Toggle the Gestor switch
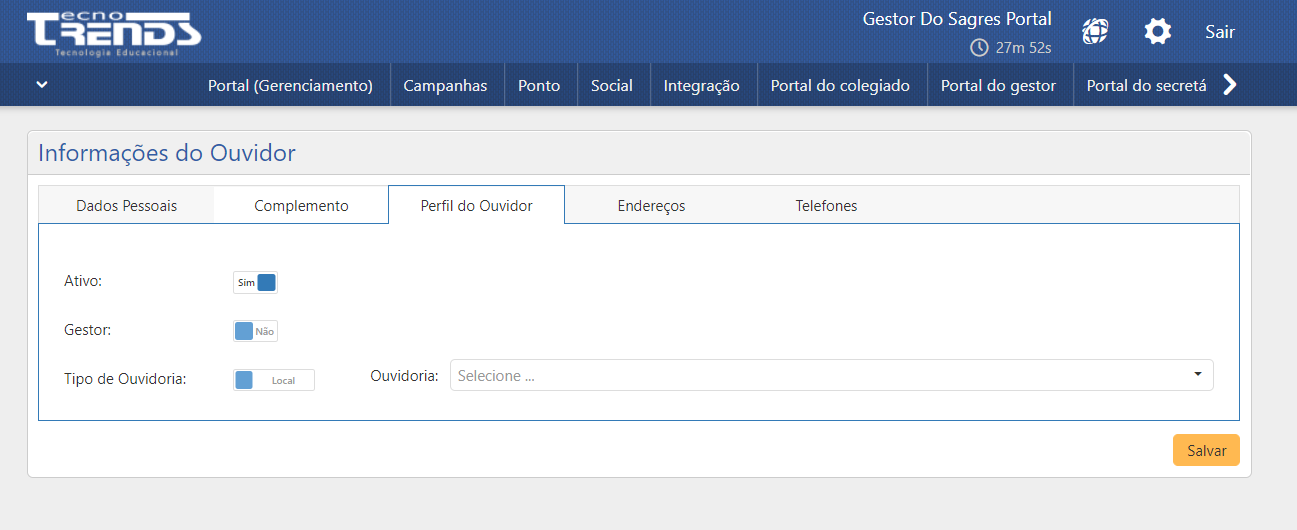 click(255, 331)
